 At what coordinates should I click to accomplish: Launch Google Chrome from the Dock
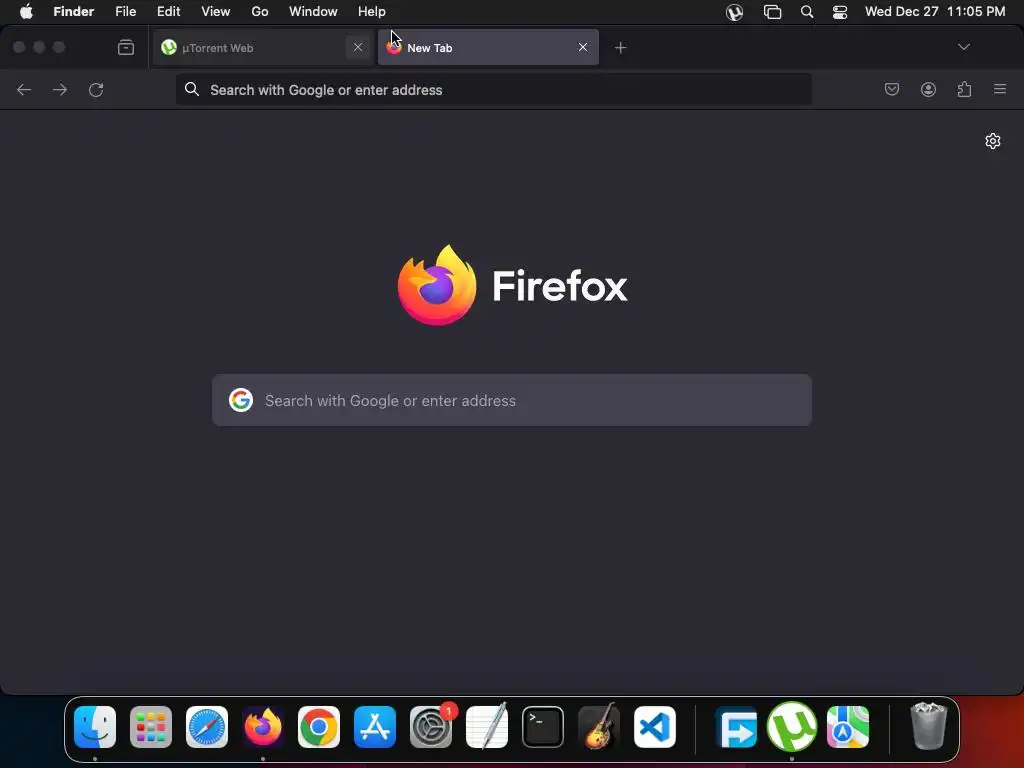[319, 727]
